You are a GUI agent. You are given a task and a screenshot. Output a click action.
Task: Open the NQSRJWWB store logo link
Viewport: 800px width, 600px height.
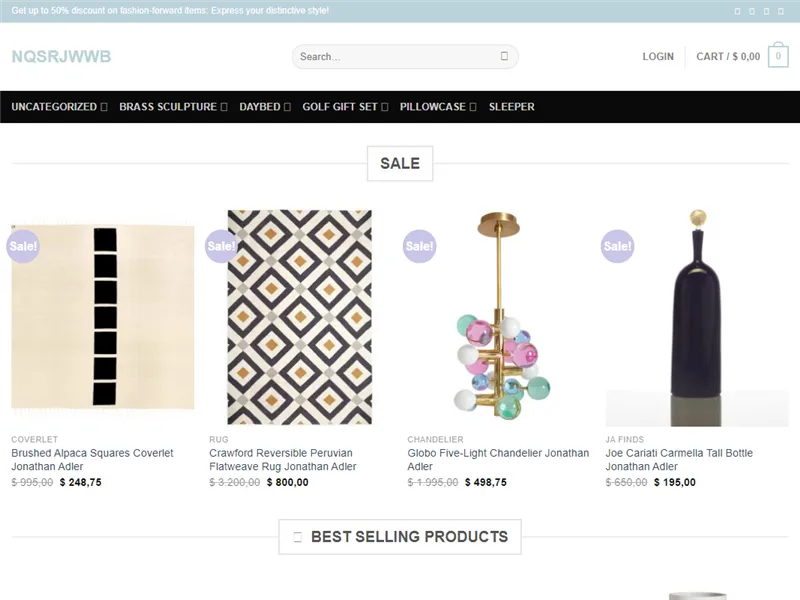point(60,57)
